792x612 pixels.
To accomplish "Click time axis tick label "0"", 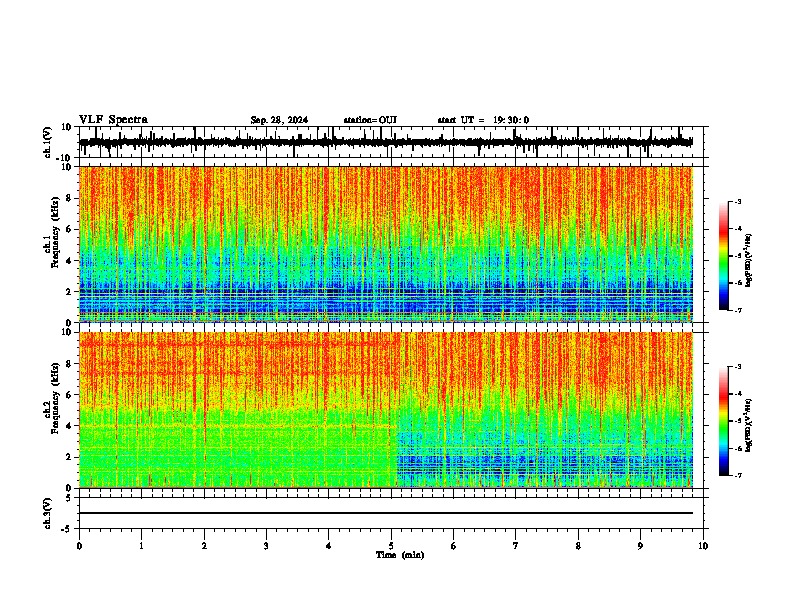I will tap(79, 546).
